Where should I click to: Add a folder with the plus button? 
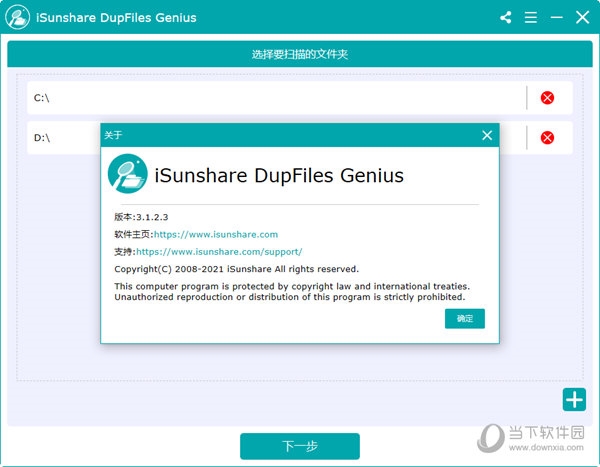pyautogui.click(x=574, y=400)
